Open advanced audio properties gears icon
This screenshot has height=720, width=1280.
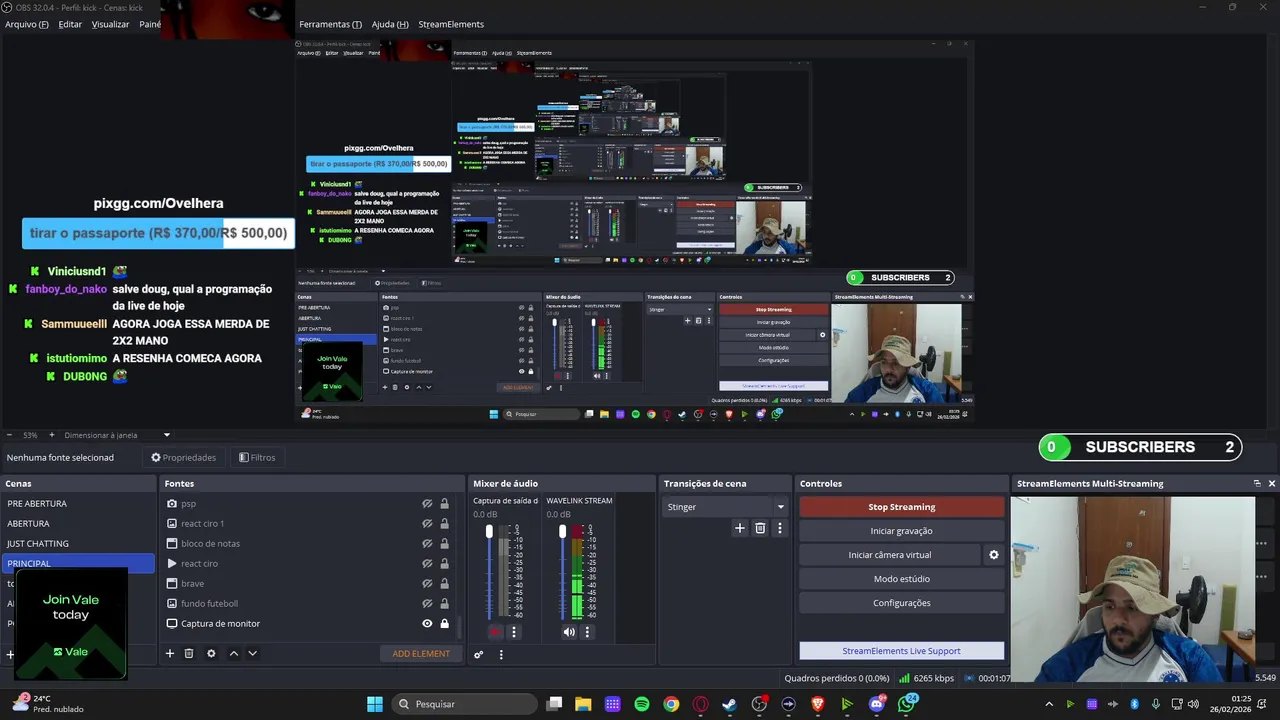479,655
